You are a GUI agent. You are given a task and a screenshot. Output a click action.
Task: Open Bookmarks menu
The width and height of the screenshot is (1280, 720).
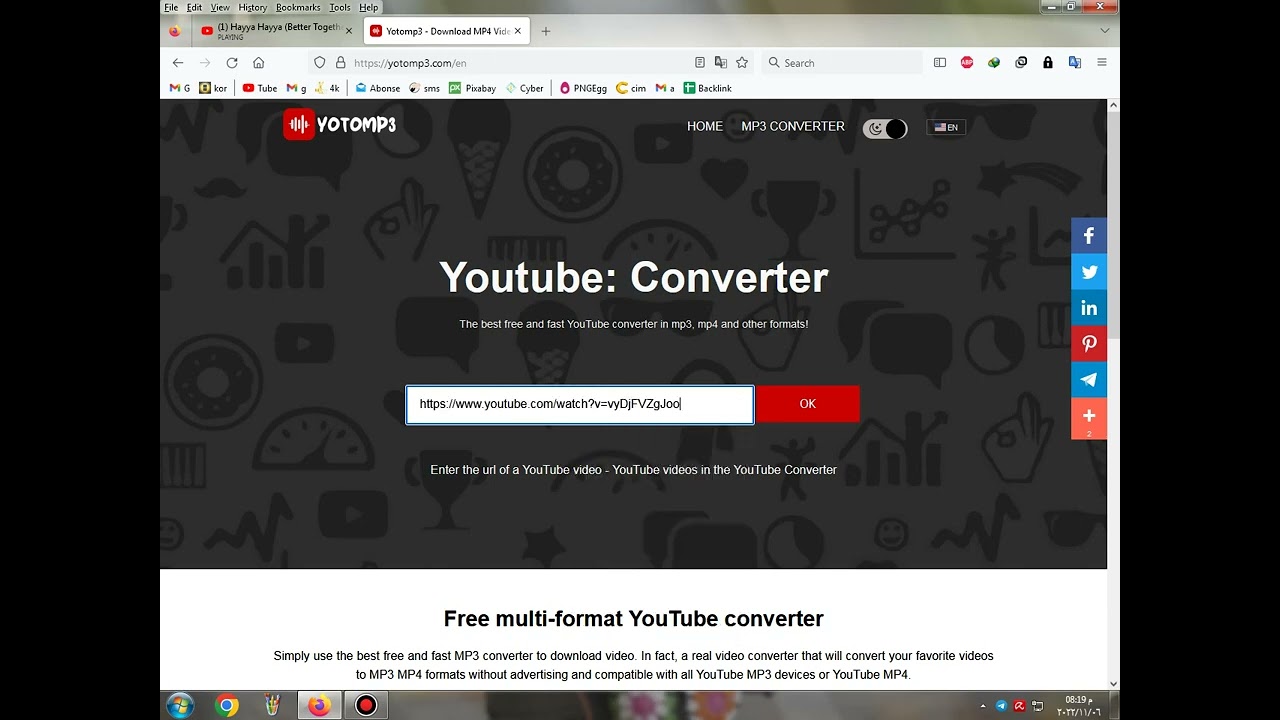point(298,7)
